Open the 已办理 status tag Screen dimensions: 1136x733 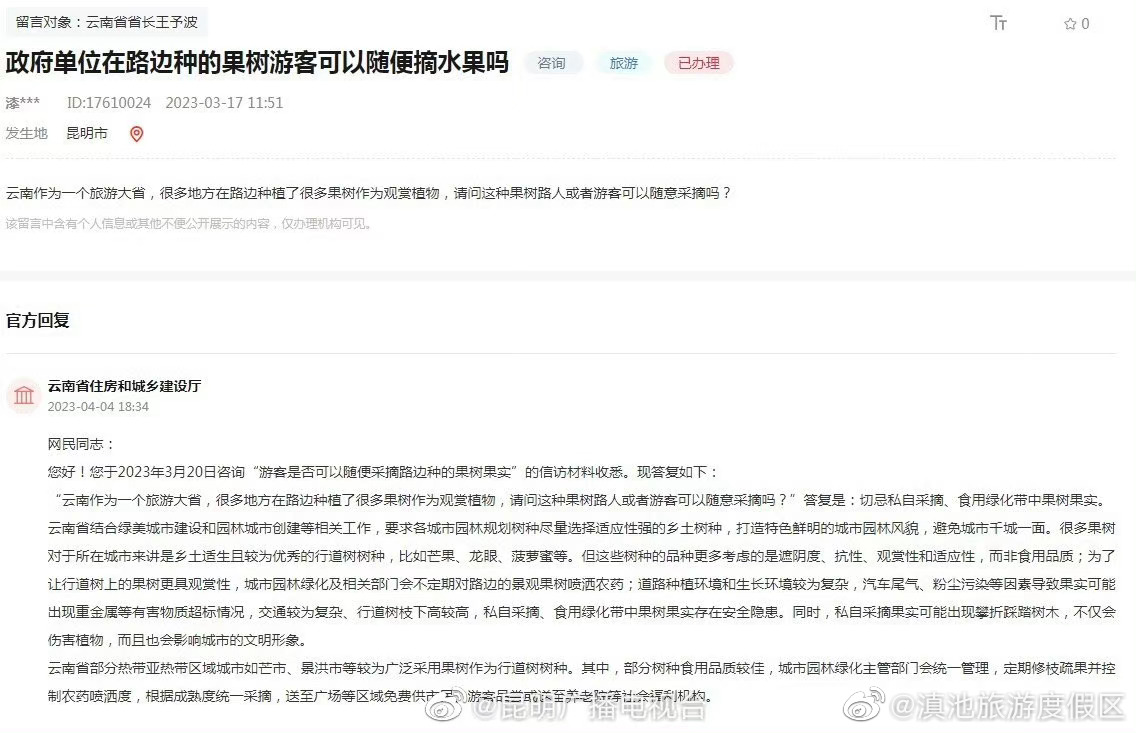pyautogui.click(x=698, y=63)
